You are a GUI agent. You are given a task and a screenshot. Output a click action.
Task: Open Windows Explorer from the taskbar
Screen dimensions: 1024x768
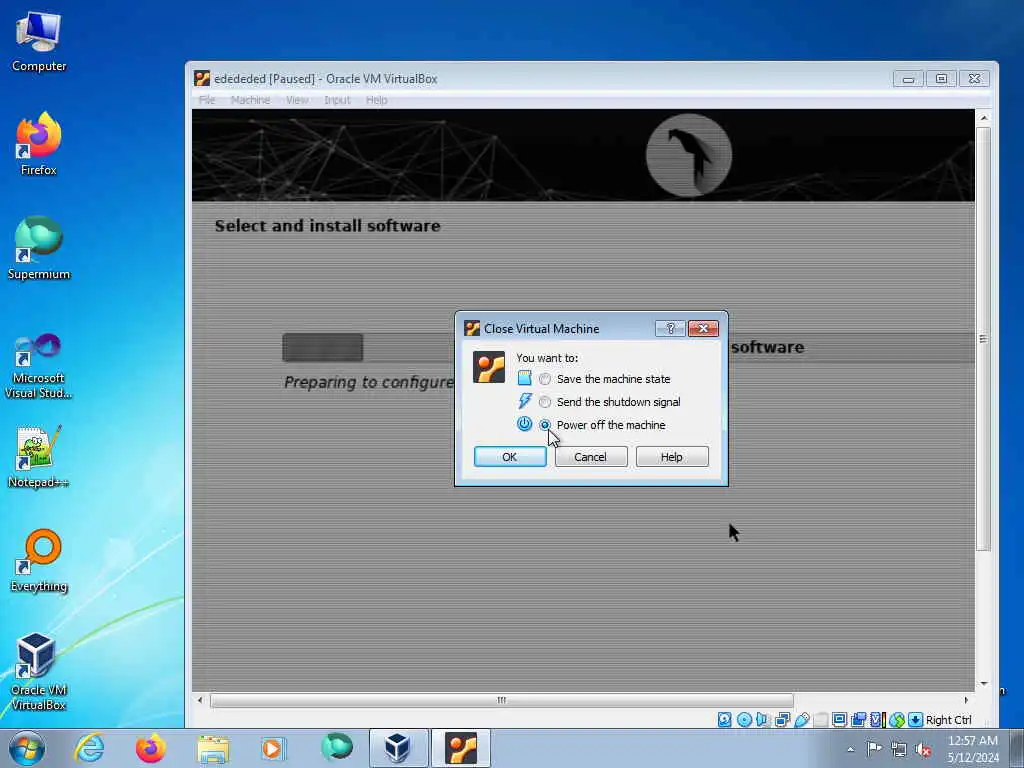click(213, 748)
